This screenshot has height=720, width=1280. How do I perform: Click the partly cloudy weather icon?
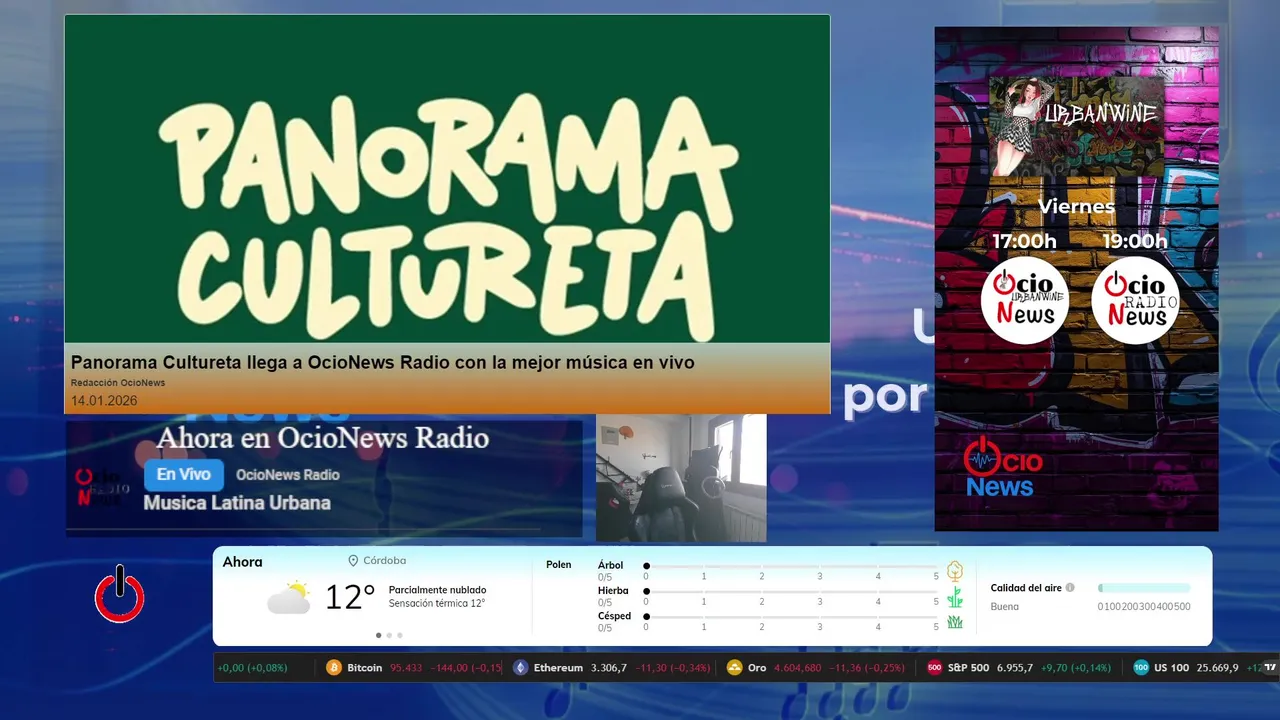(289, 597)
